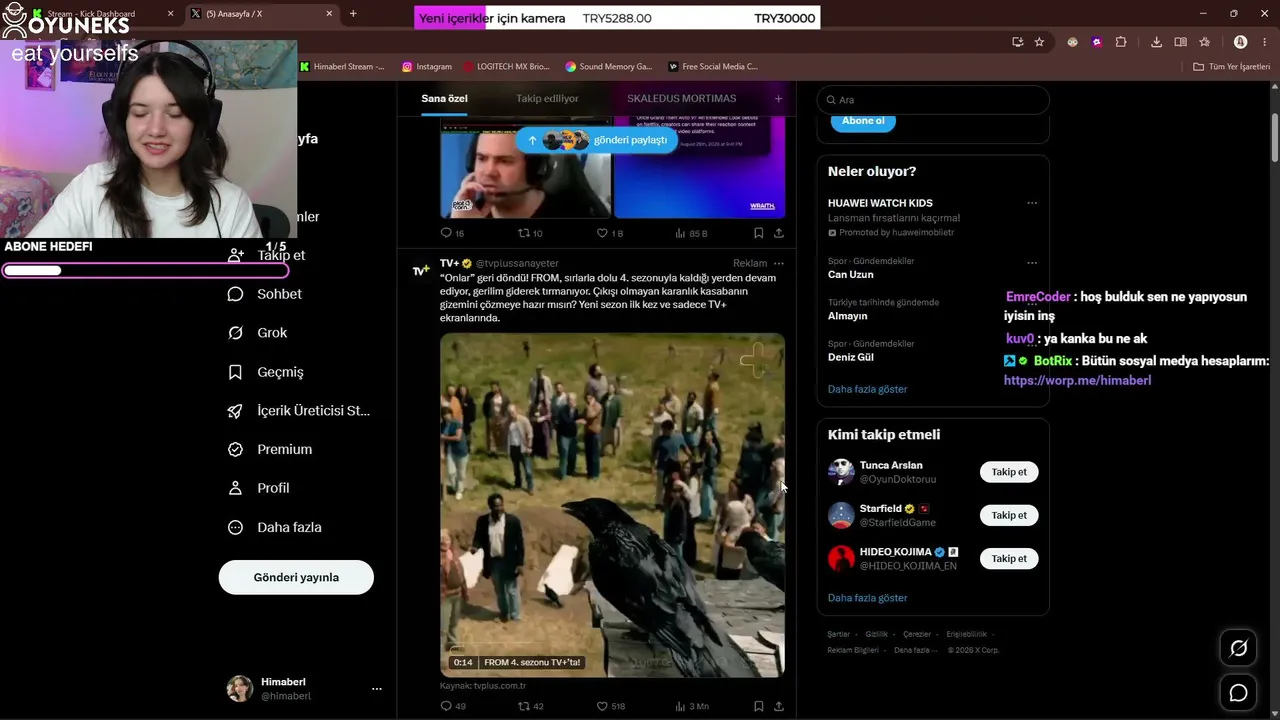Open more options for Can Uzun trend
Viewport: 1280px width, 720px height.
pos(1032,263)
